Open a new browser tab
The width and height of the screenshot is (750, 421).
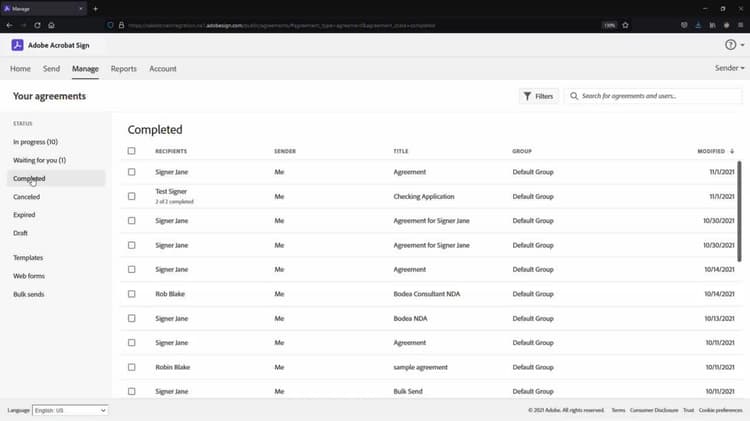[96, 9]
